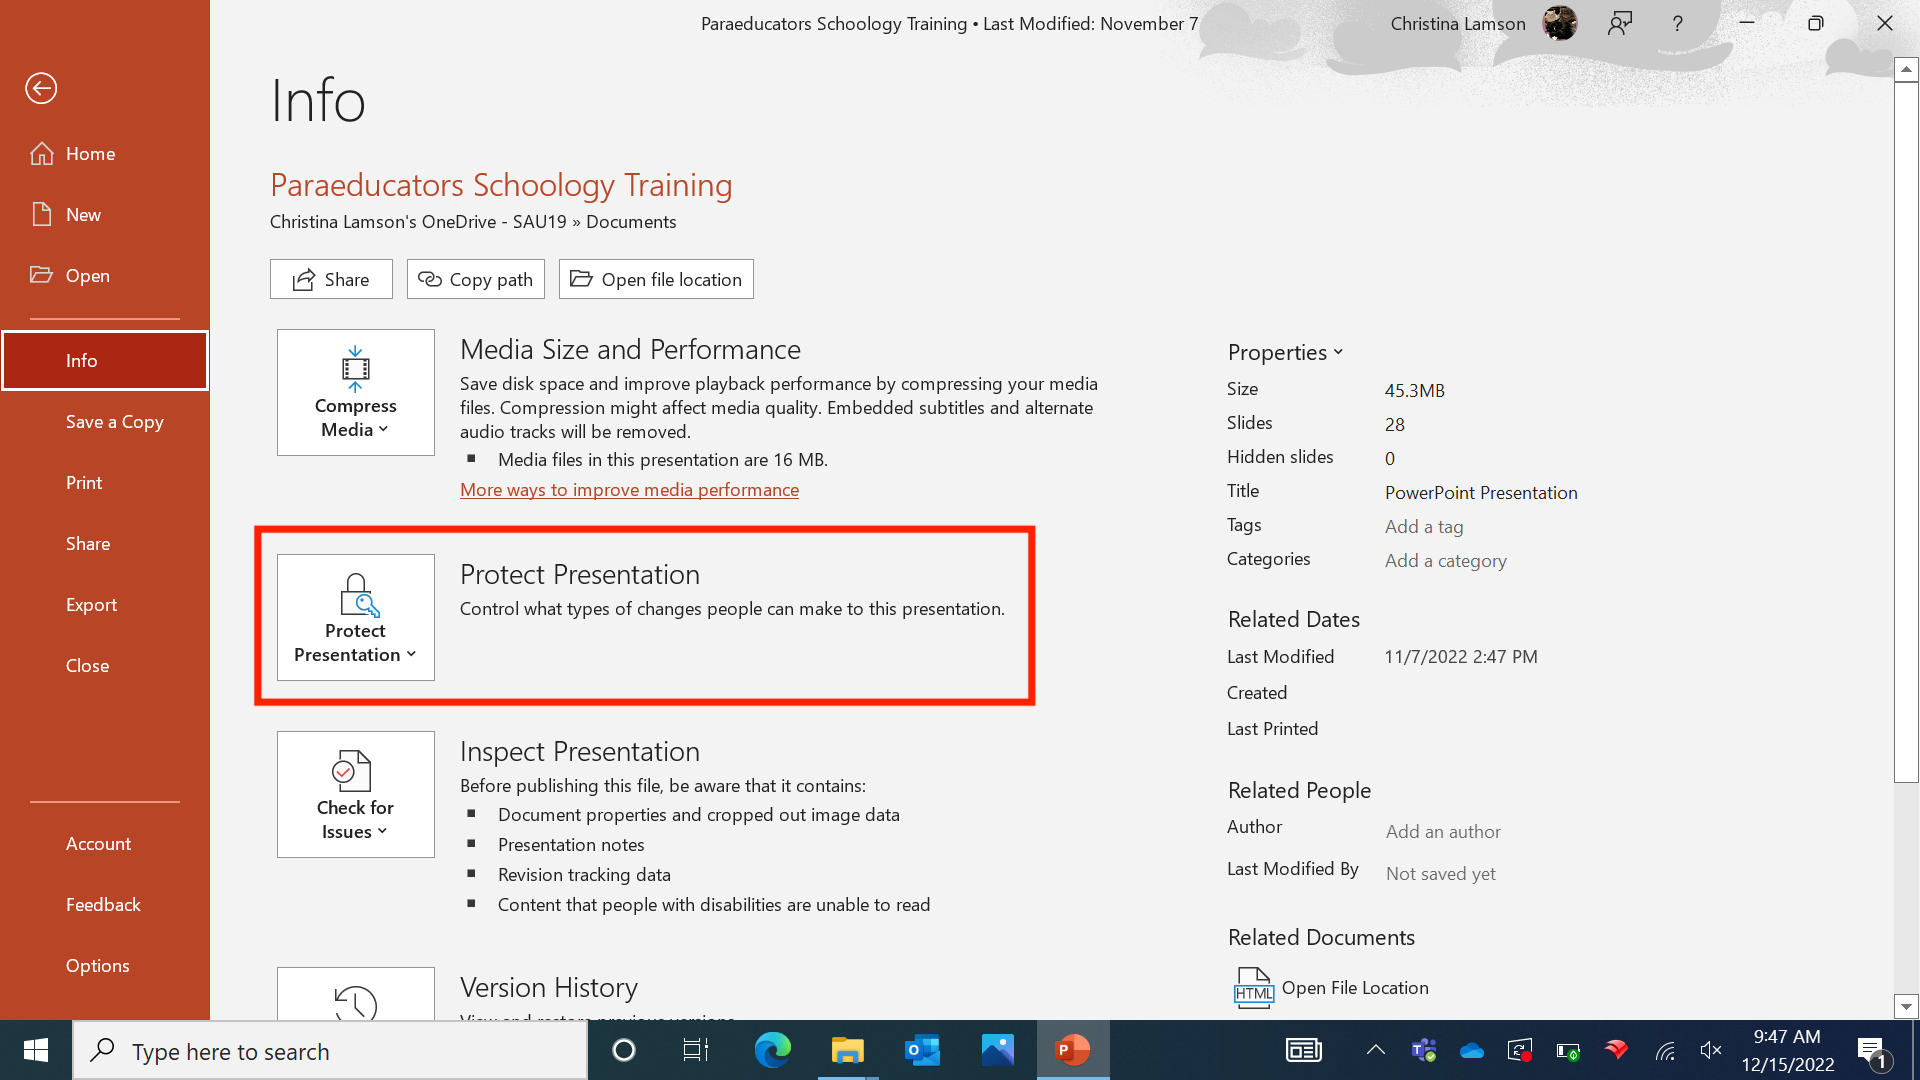
Task: Select Open in the sidebar
Action: coord(105,276)
